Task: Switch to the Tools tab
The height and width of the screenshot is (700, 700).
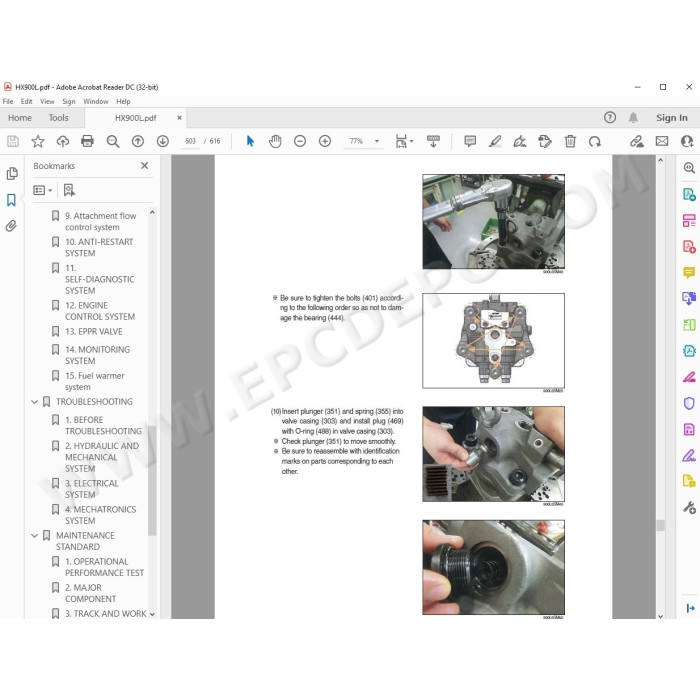Action: coord(58,118)
